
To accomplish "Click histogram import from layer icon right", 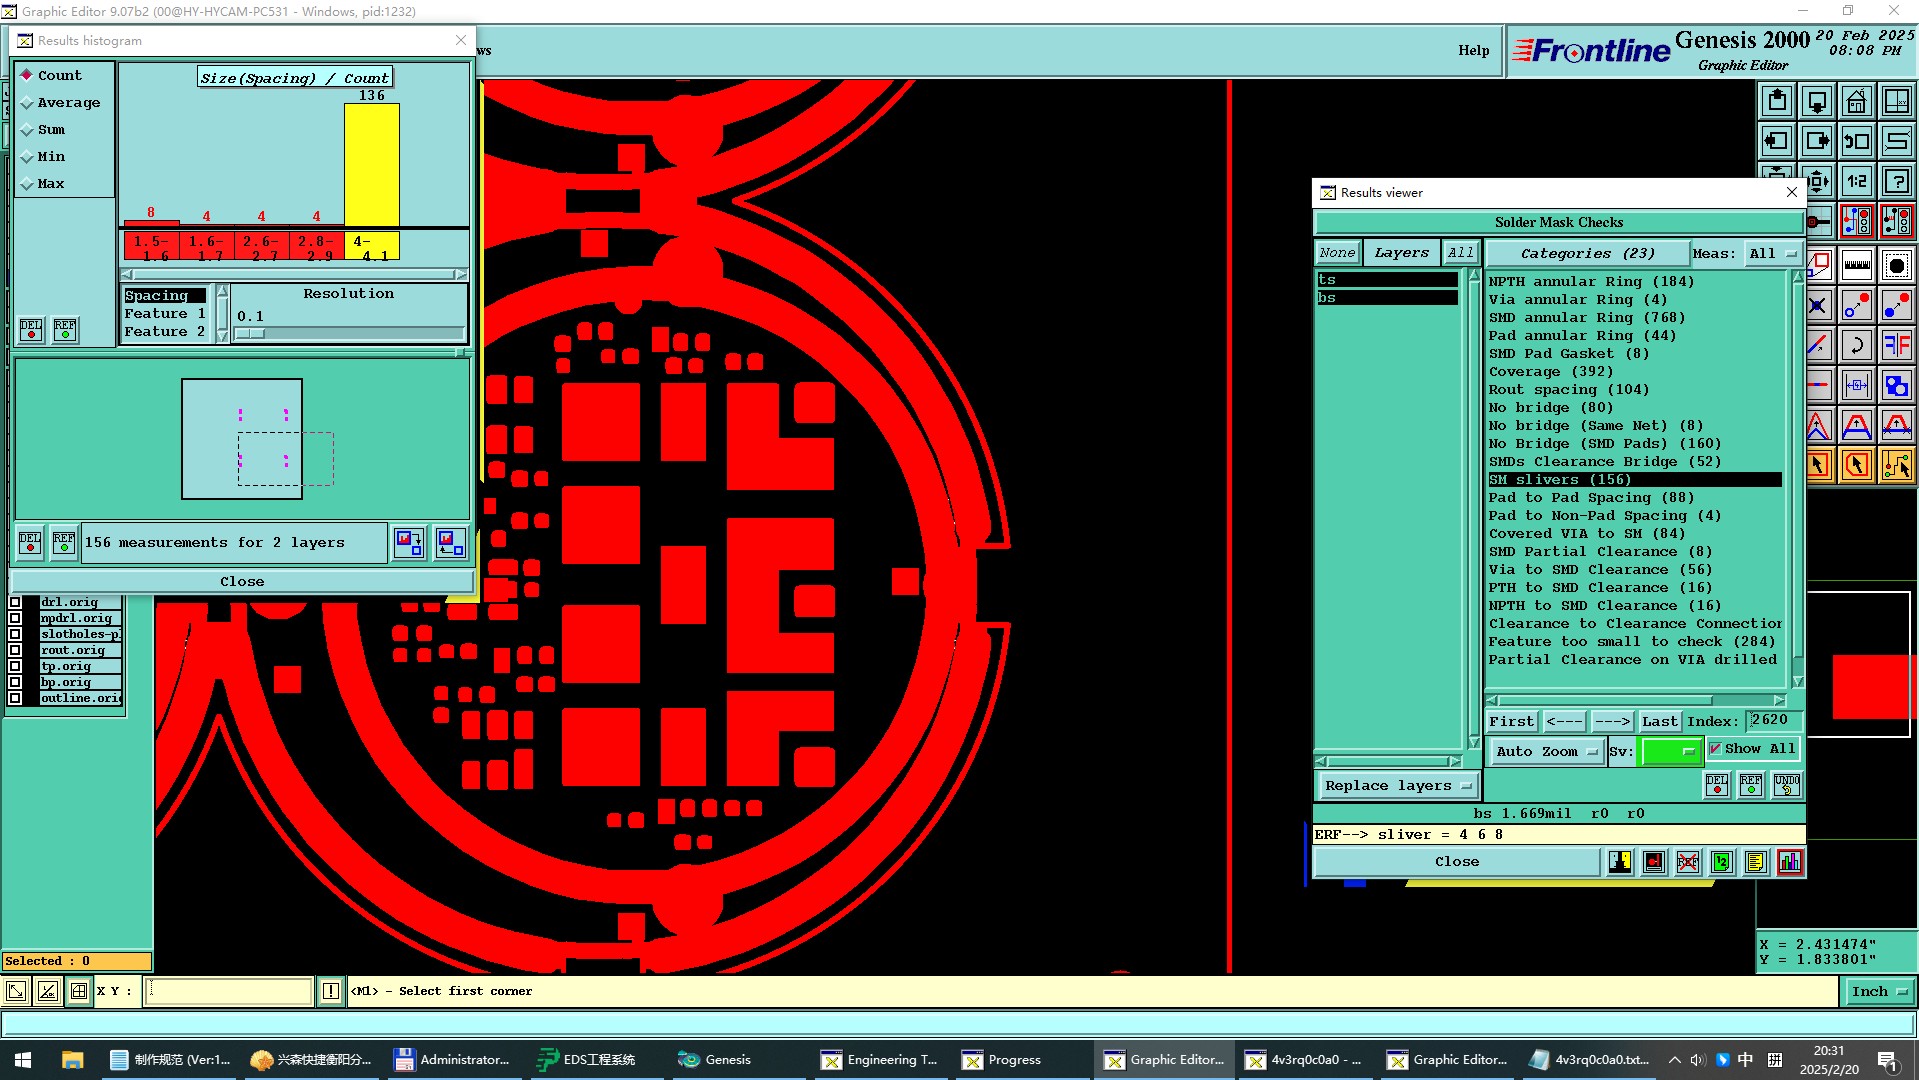I will [x=451, y=543].
